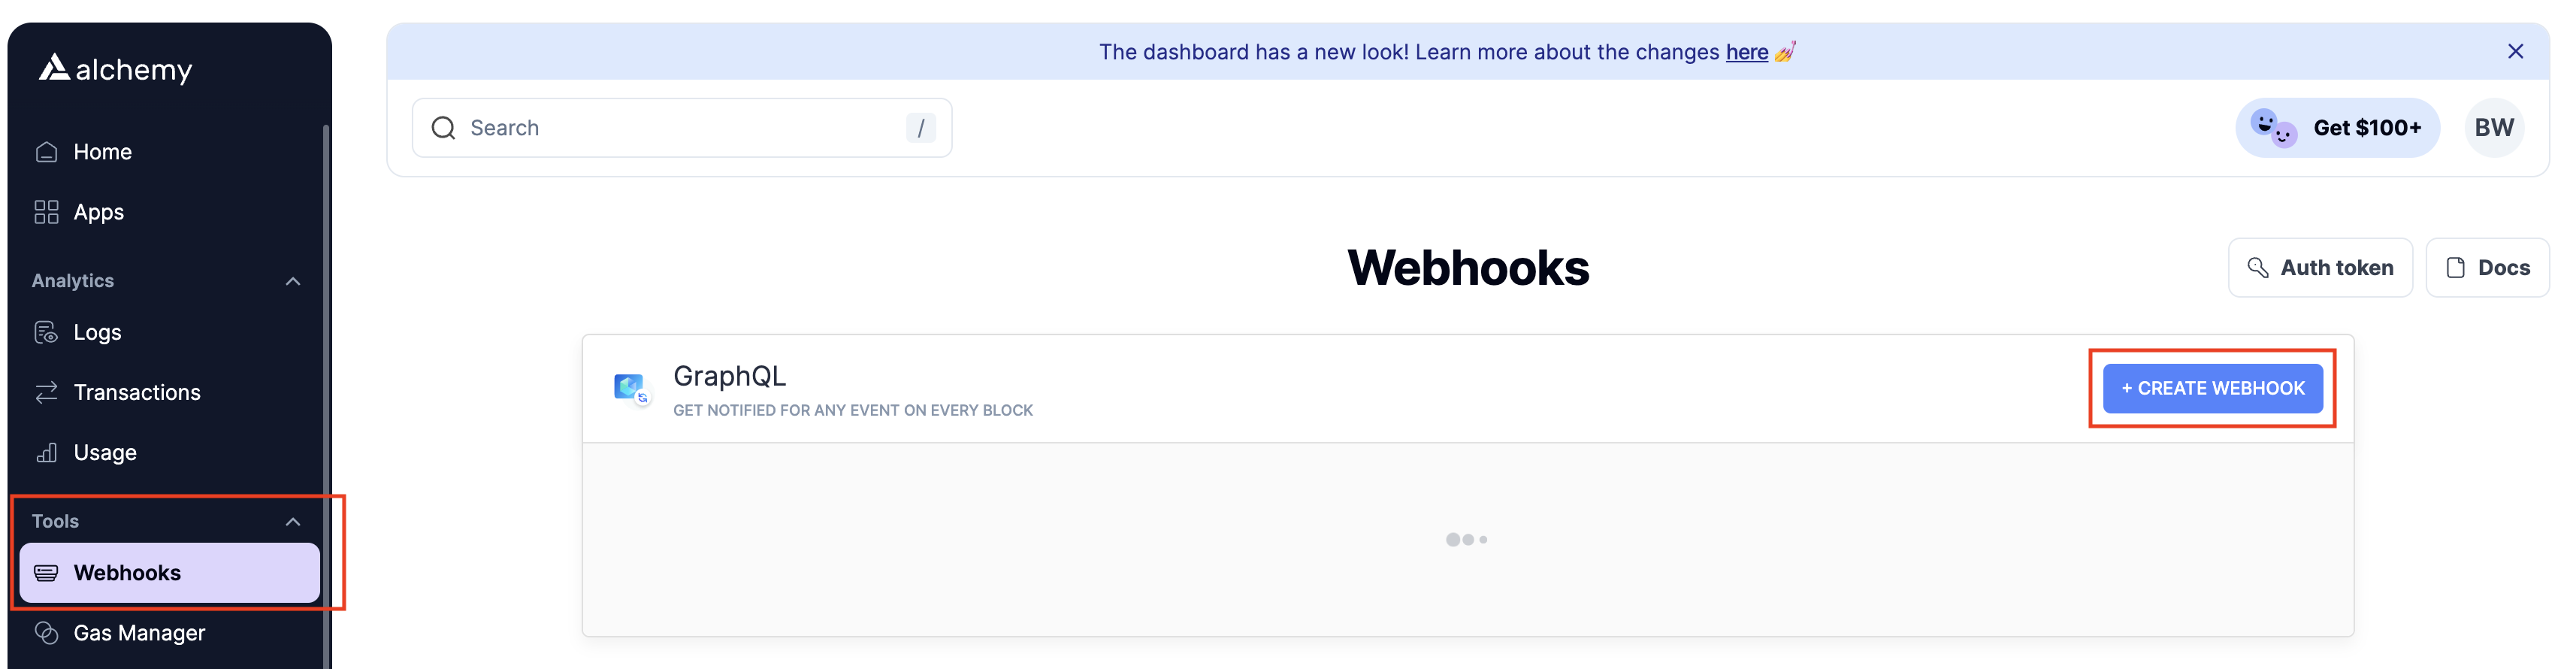Image resolution: width=2576 pixels, height=669 pixels.
Task: Click the Alchemy logo in sidebar
Action: pyautogui.click(x=115, y=68)
